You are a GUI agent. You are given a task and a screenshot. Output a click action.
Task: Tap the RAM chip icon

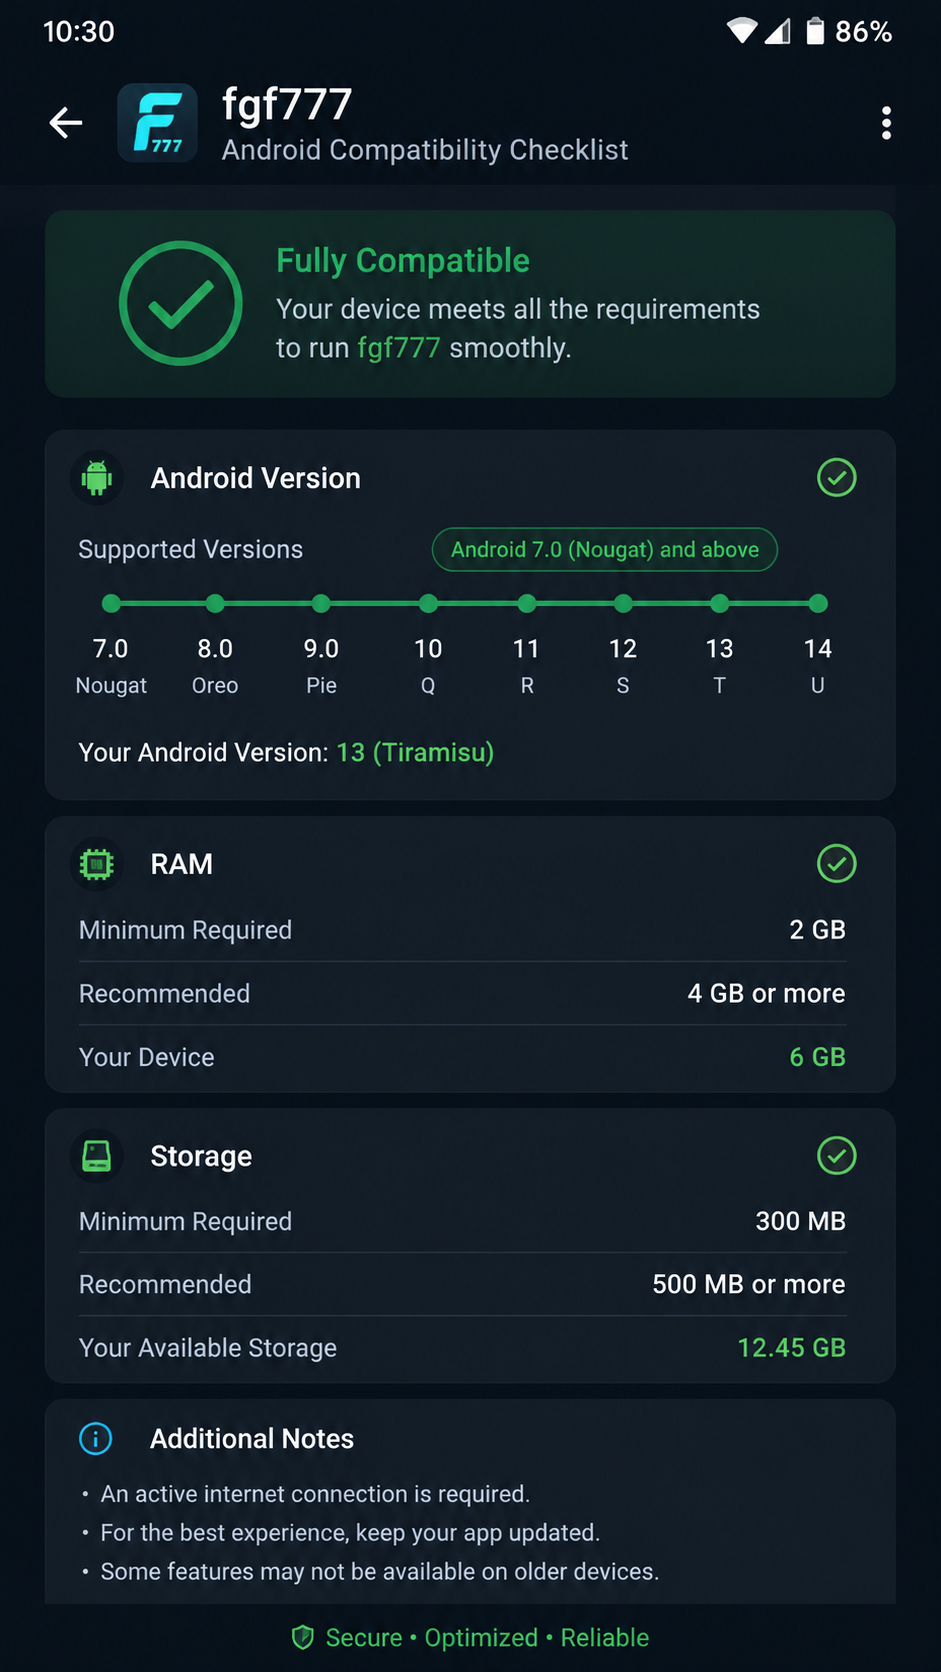click(97, 864)
